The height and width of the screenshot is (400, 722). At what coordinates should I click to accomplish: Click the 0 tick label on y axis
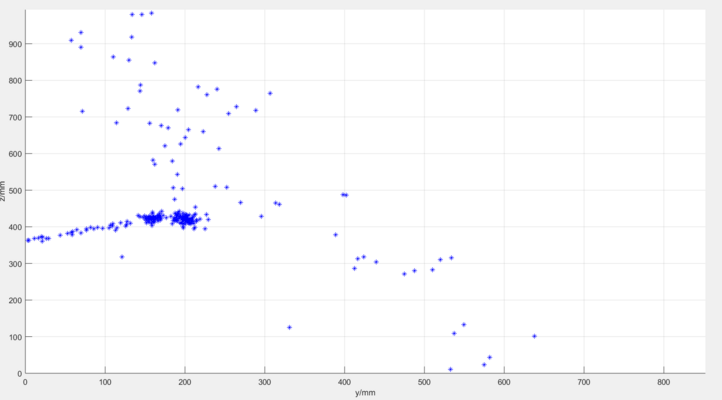click(x=26, y=382)
